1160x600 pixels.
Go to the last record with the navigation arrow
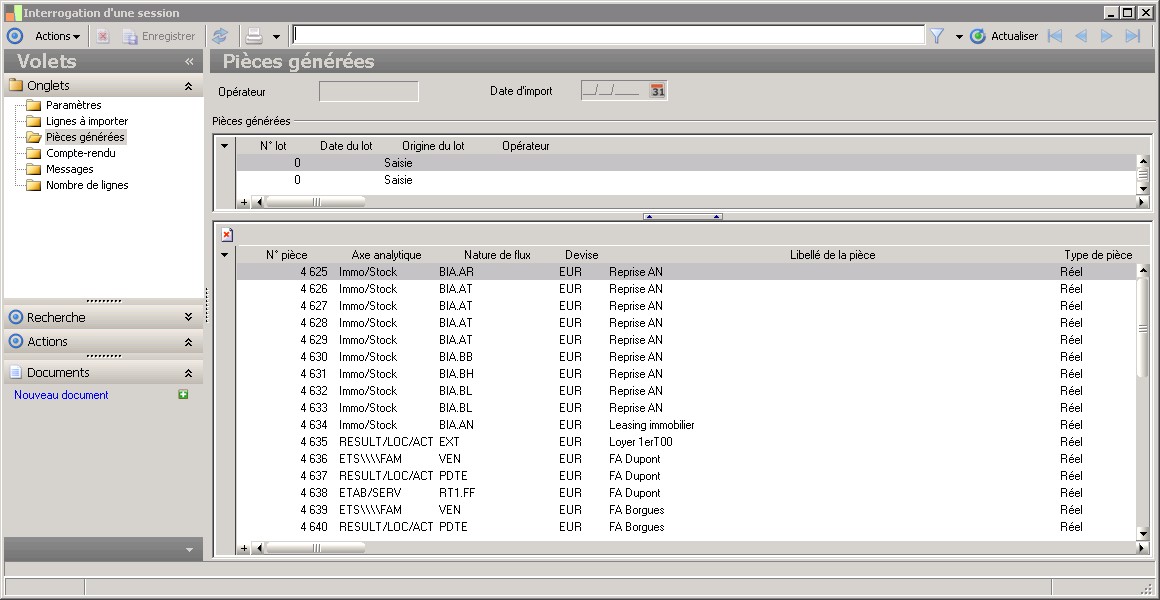tap(1132, 36)
